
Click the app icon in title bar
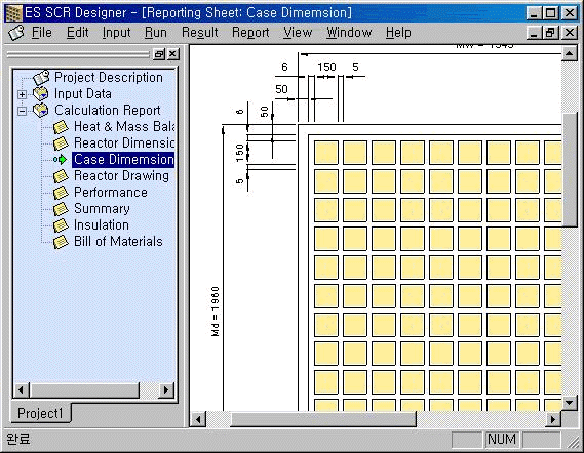[14, 13]
